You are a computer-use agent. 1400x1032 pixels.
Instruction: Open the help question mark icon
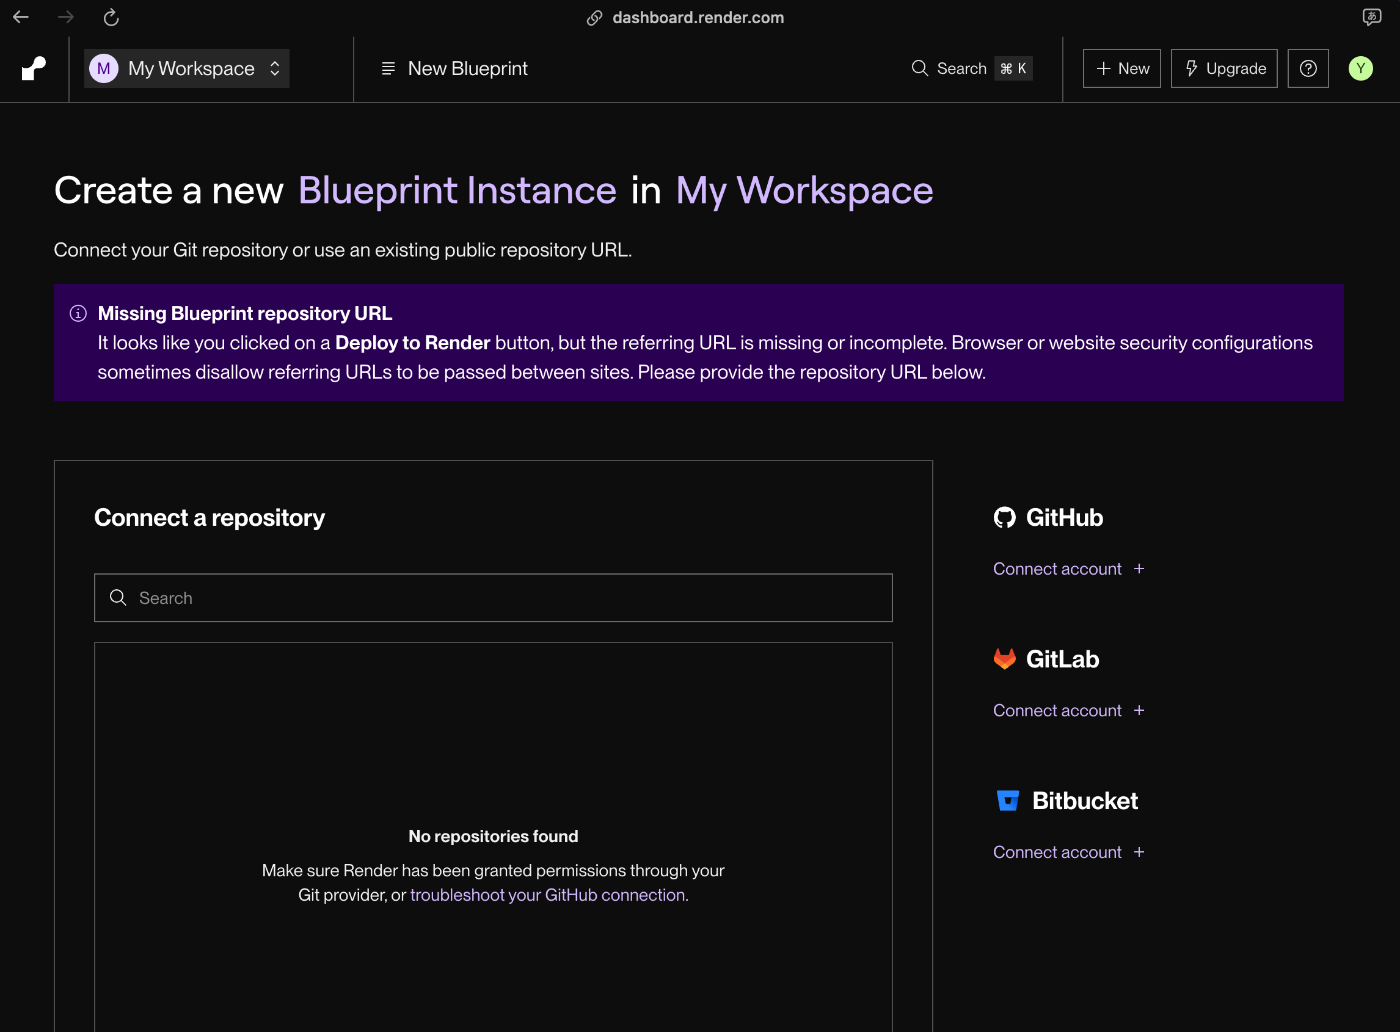point(1308,68)
